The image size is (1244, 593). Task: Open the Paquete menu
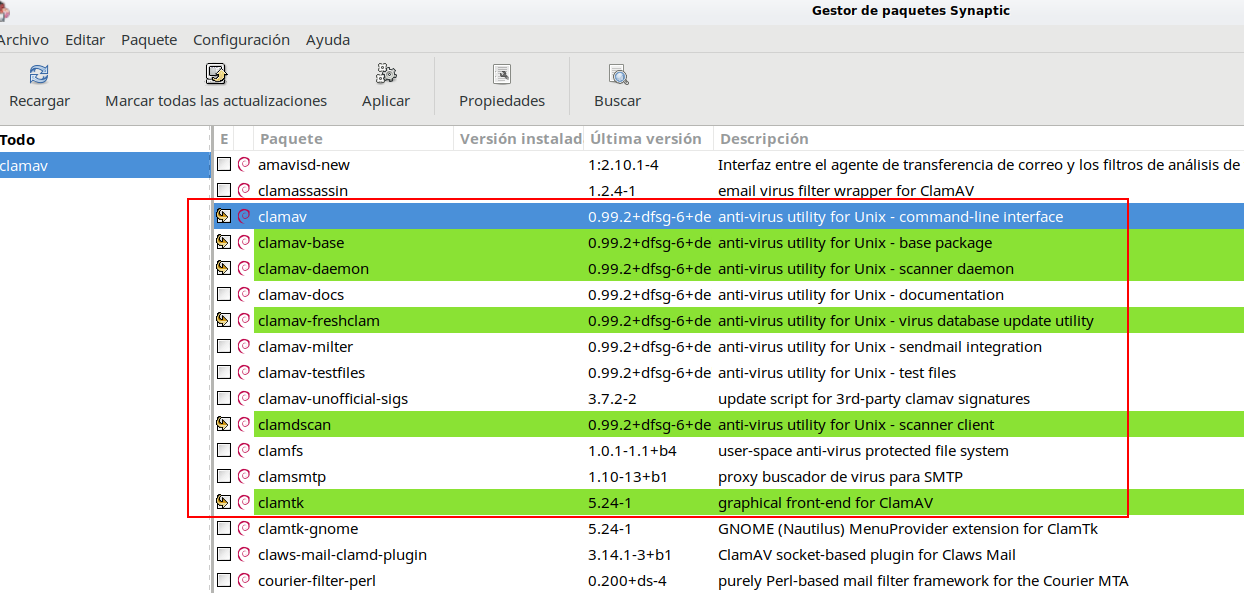point(149,40)
